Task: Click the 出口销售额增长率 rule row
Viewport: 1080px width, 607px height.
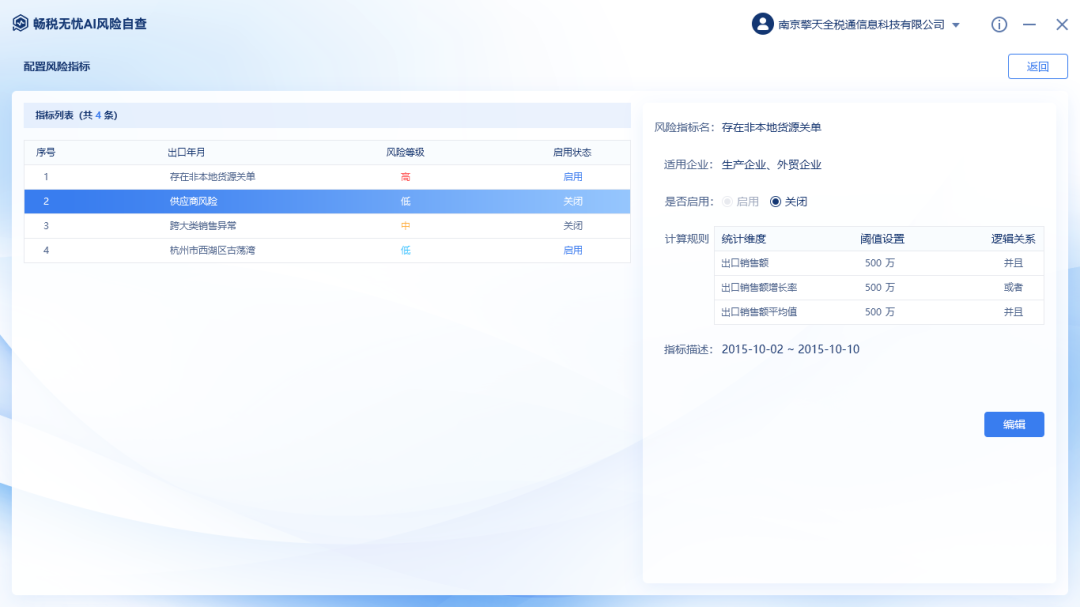Action: click(x=879, y=287)
